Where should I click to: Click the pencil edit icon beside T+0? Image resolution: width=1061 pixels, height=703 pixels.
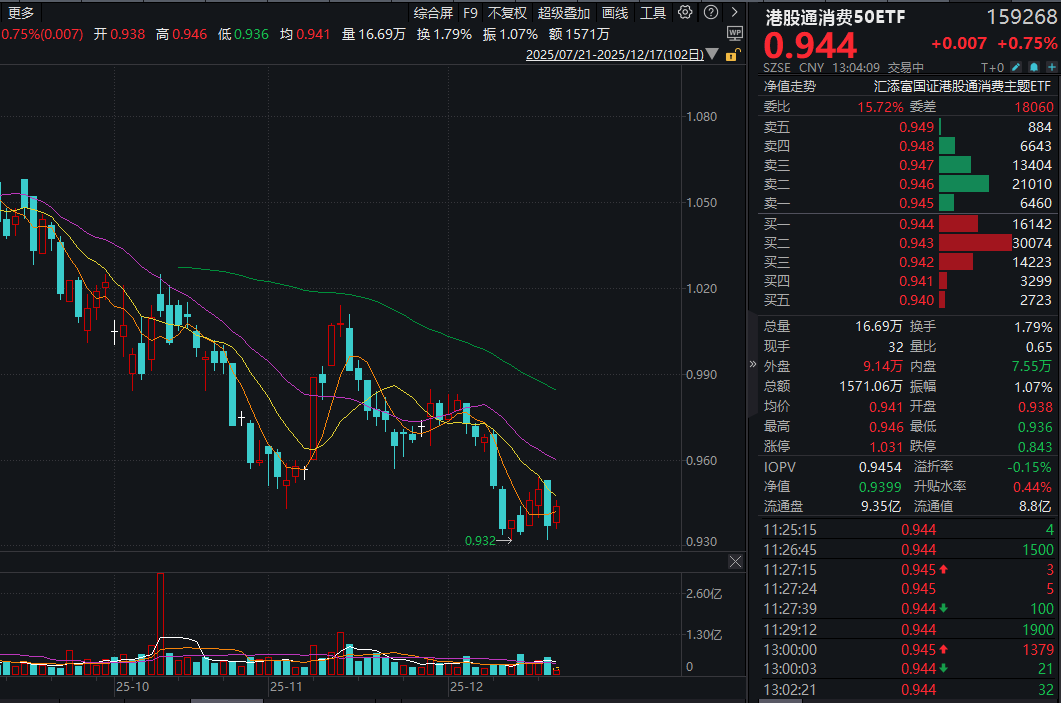1015,67
